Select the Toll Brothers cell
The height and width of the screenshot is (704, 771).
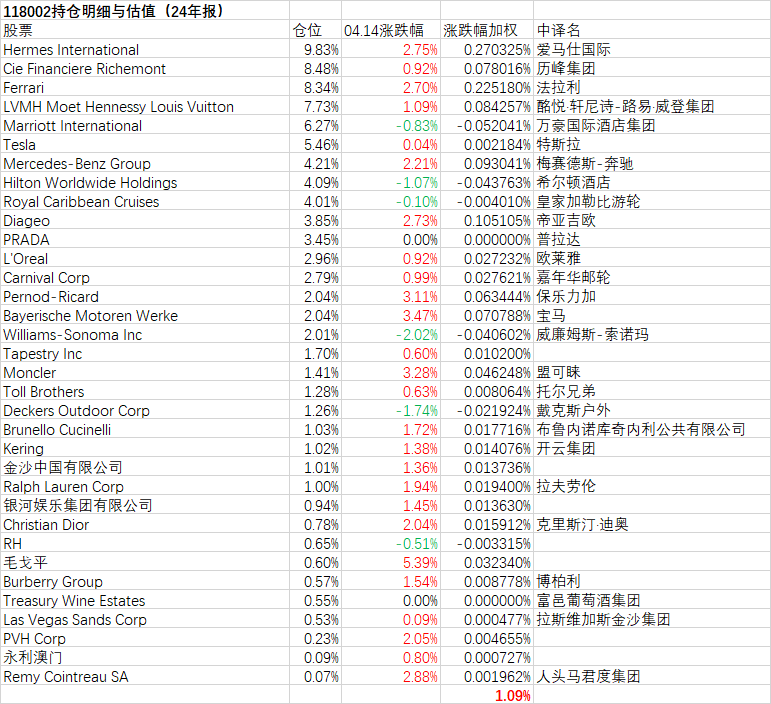tap(145, 391)
